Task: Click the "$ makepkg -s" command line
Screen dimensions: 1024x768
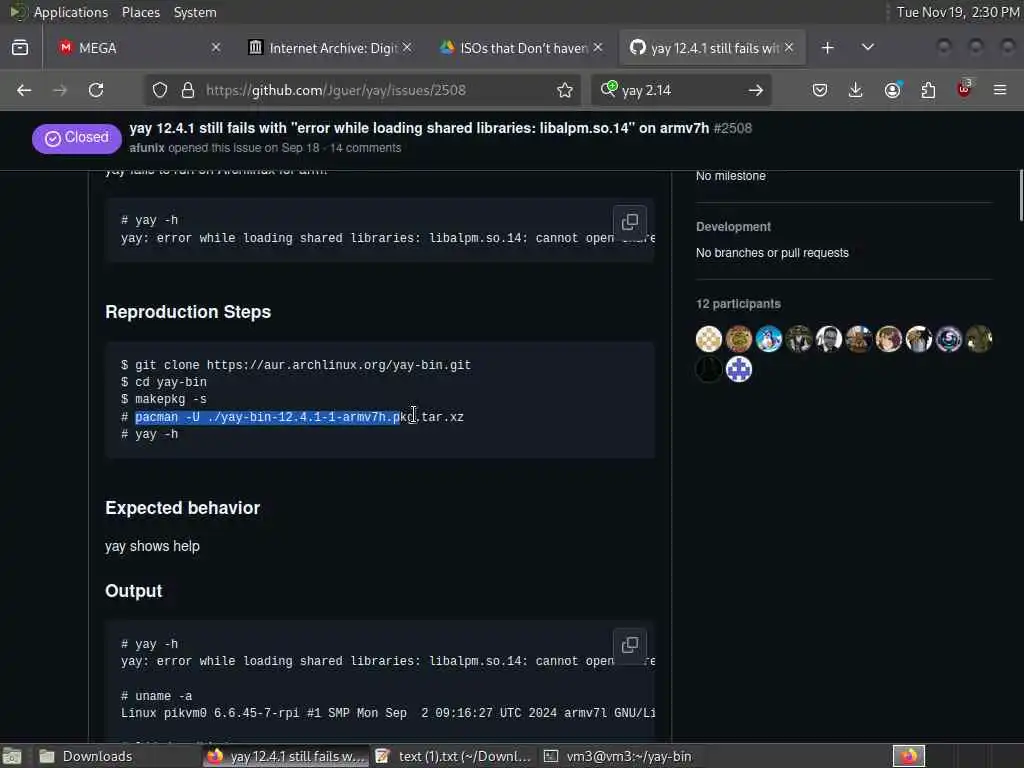Action: 163,399
